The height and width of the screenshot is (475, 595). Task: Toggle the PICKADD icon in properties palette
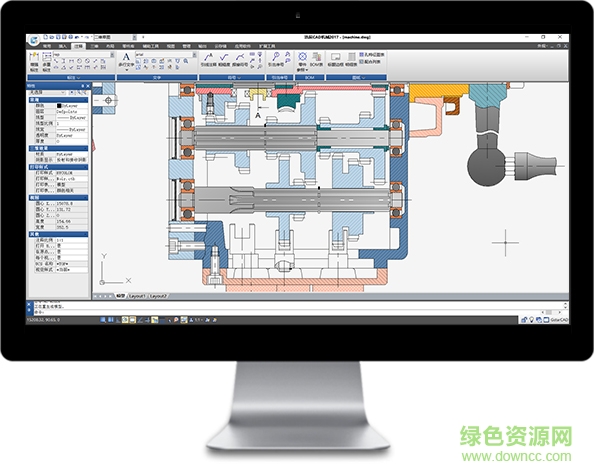coord(72,92)
